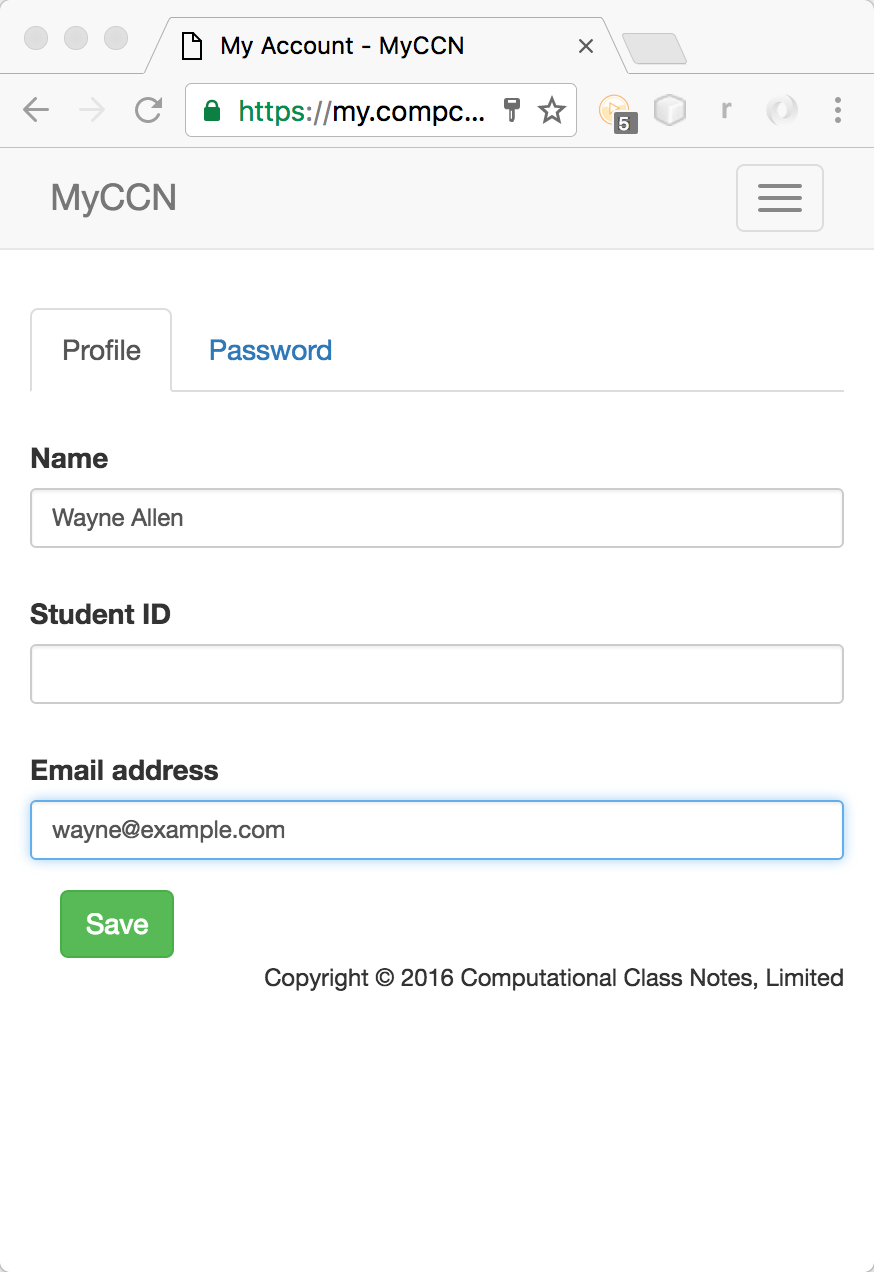Reload the page with refresh icon
This screenshot has height=1272, width=874.
(149, 110)
